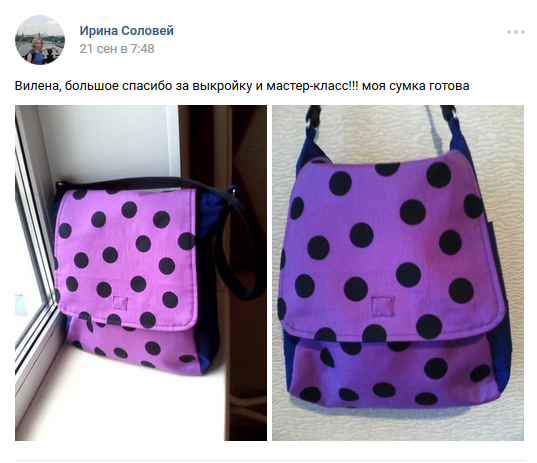The height and width of the screenshot is (463, 537).
Task: Expand the ellipsis actions dropdown of the post
Action: click(x=516, y=32)
